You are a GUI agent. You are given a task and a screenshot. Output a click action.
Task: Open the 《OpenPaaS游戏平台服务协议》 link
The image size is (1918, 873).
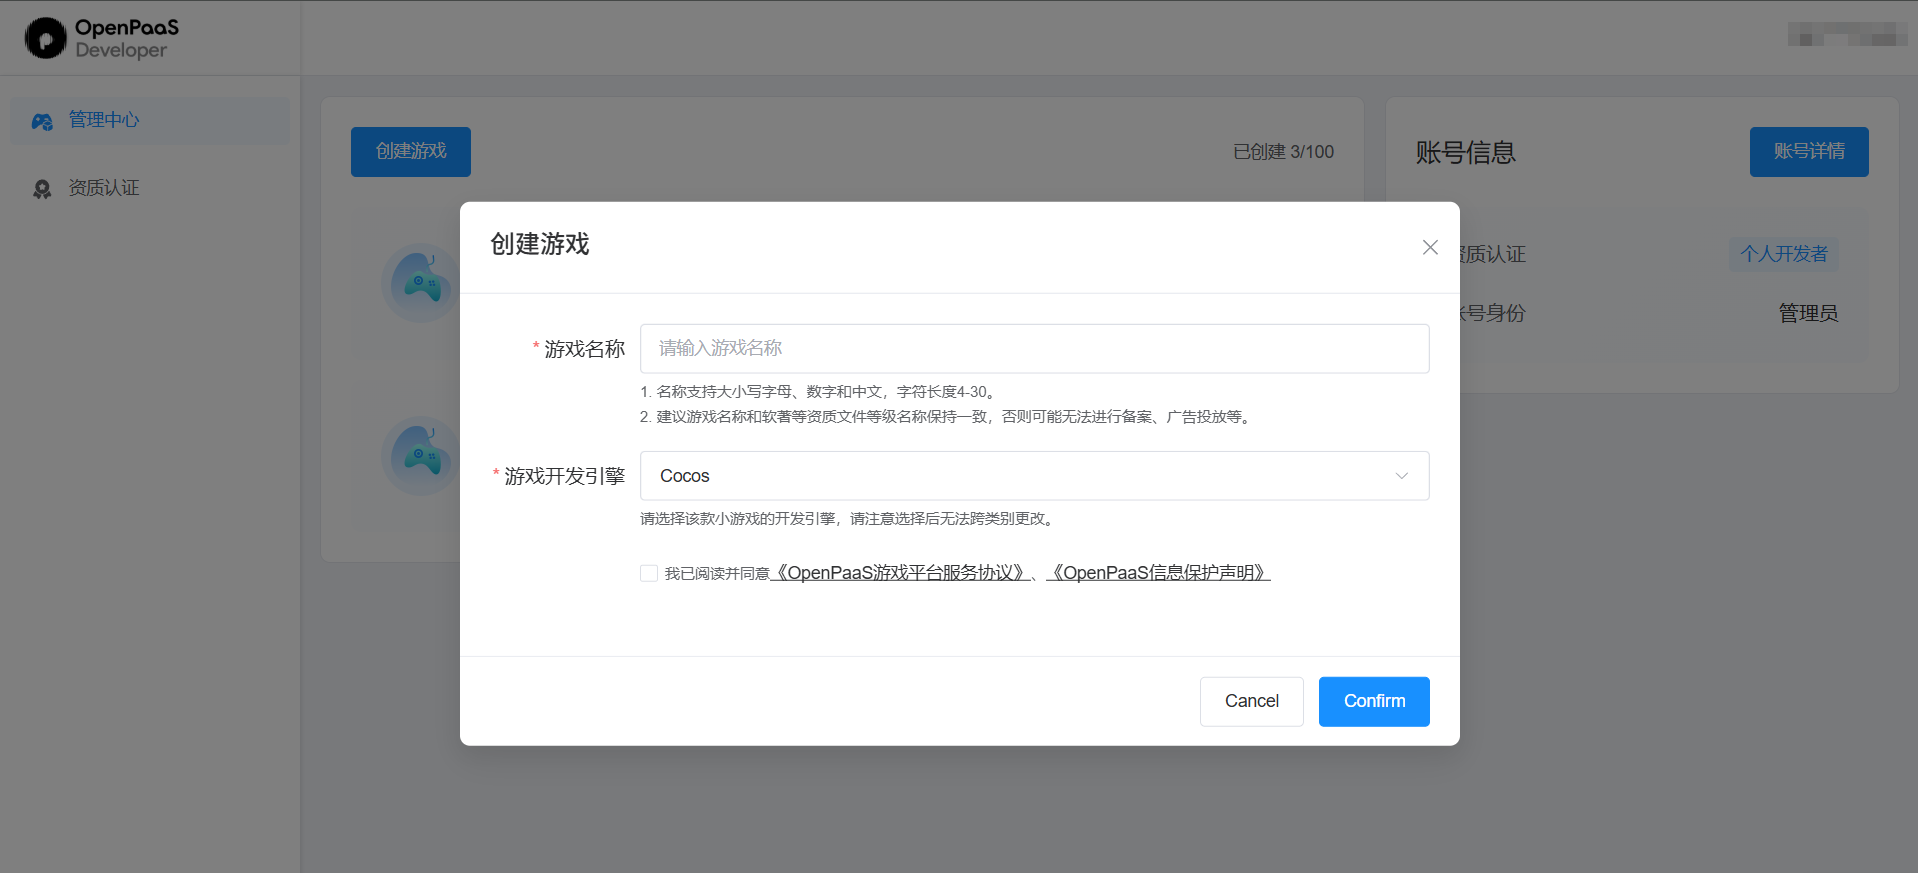point(900,573)
